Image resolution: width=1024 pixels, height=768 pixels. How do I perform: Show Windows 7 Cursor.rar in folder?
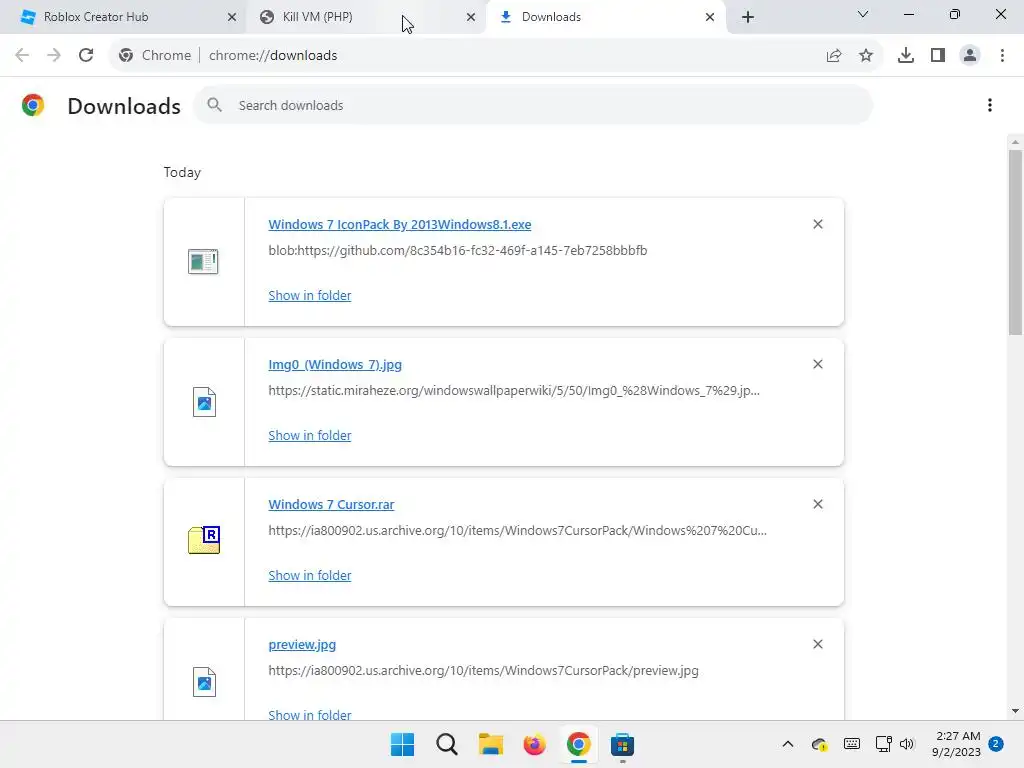click(x=310, y=575)
